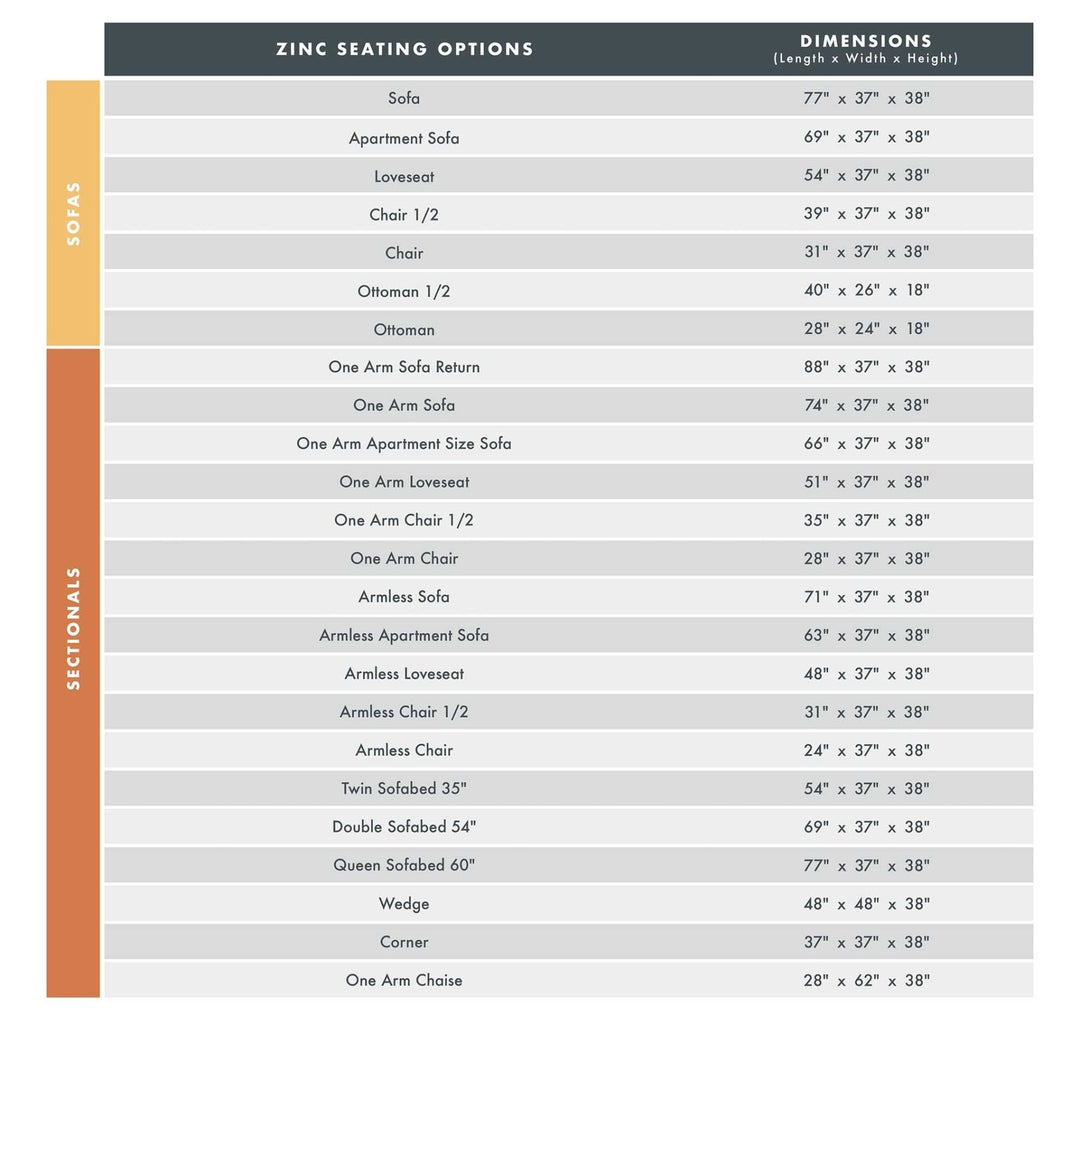The width and height of the screenshot is (1080, 1174).
Task: Select the Corner sectional row
Action: tap(404, 942)
